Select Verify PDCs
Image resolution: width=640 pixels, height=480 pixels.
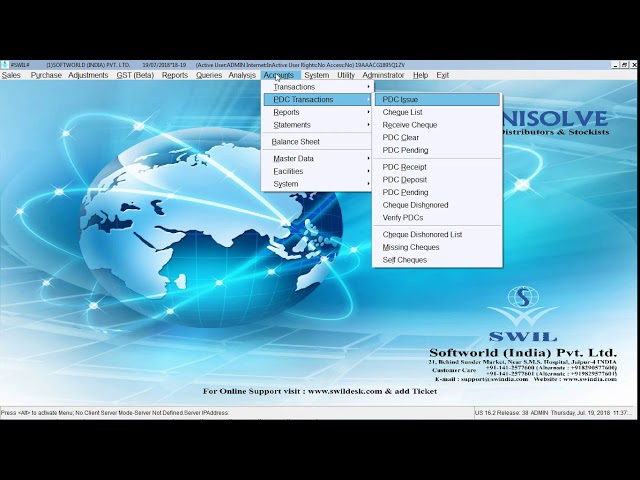[437, 218]
